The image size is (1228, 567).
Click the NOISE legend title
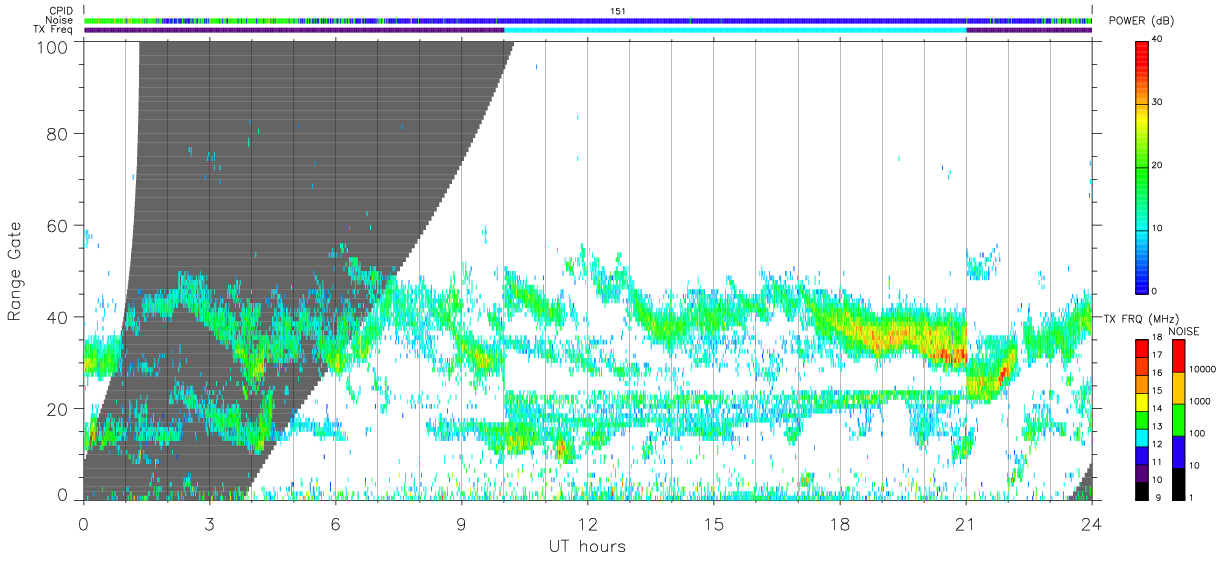point(1184,331)
